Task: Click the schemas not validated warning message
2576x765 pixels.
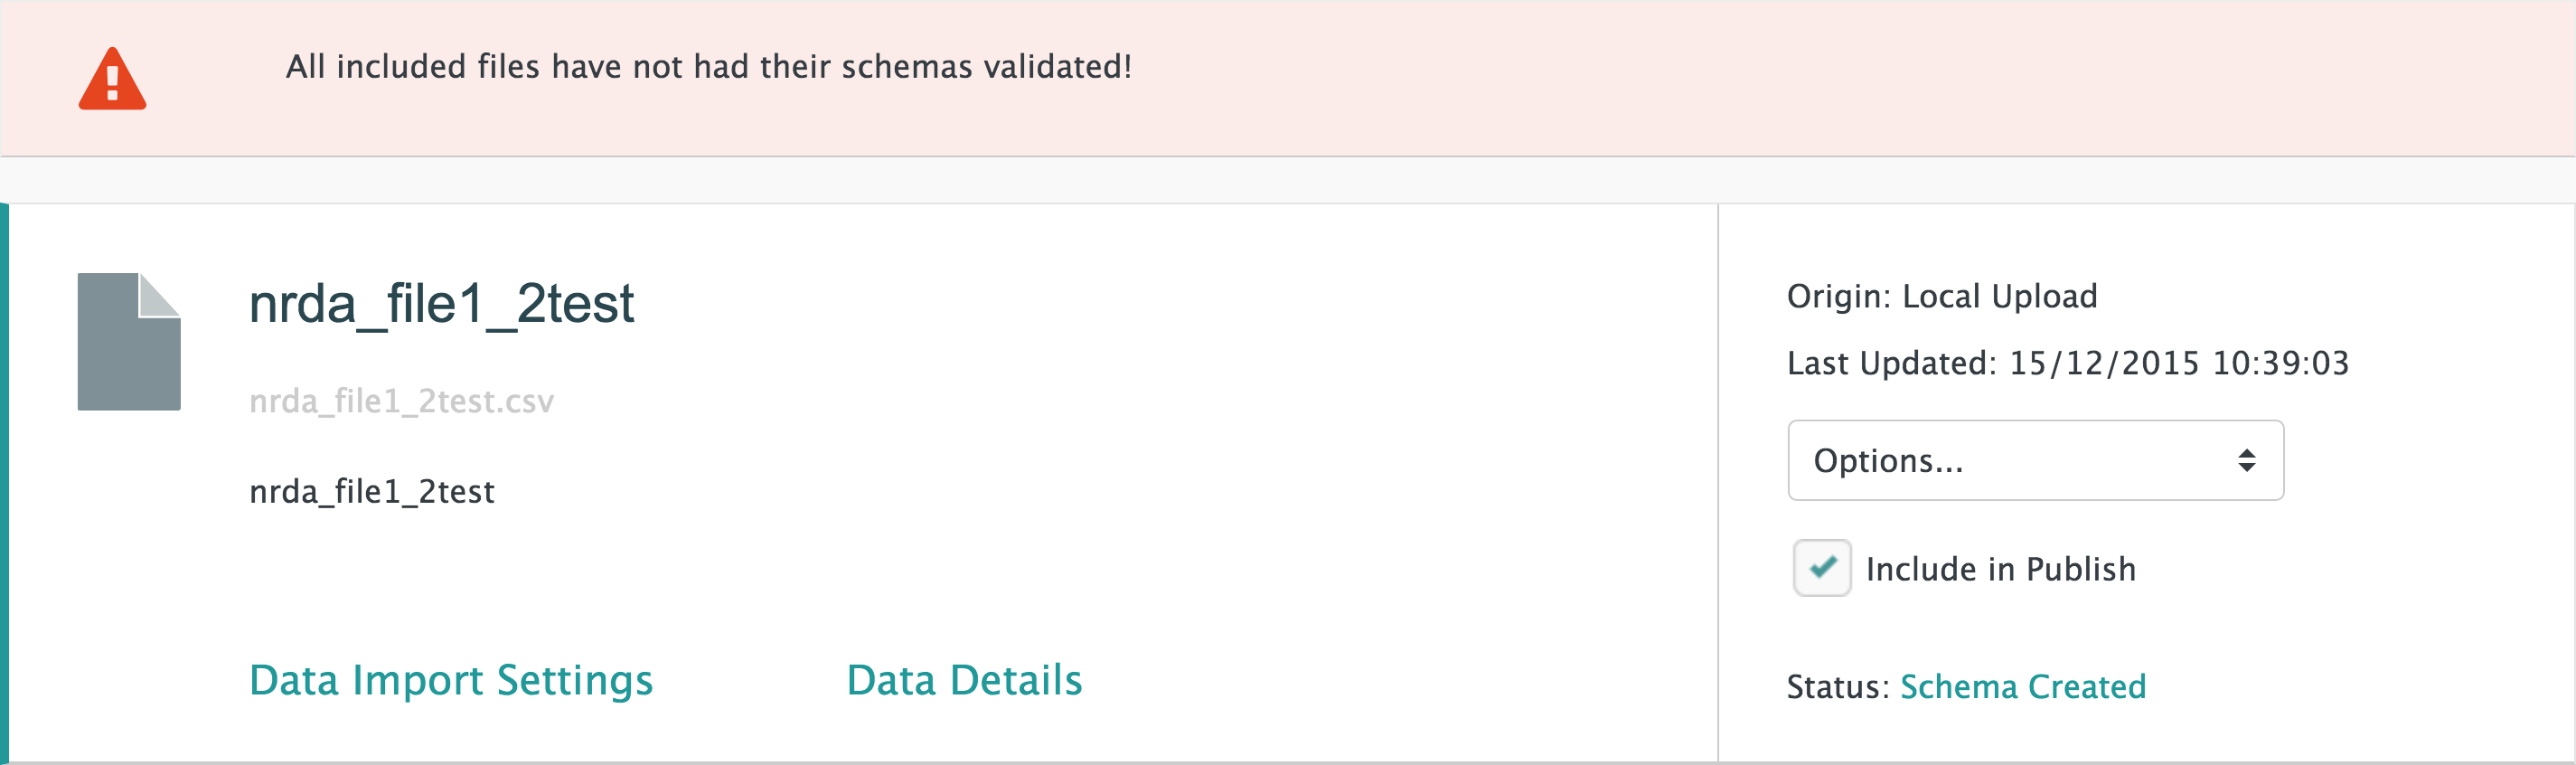Action: coord(708,67)
